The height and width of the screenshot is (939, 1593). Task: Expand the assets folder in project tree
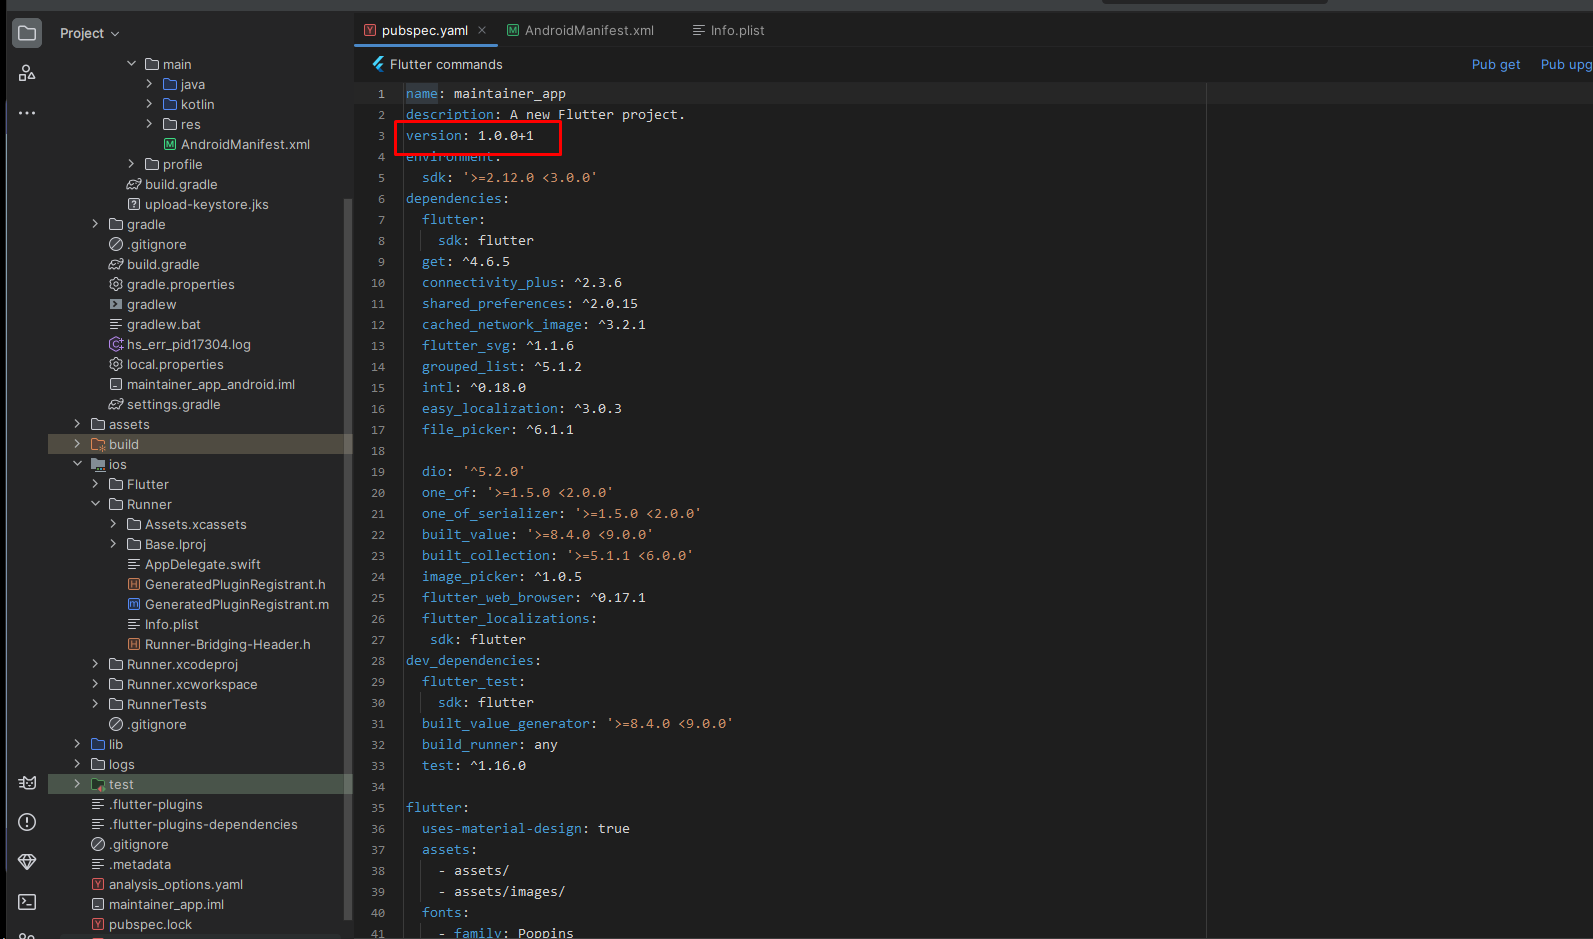point(77,424)
